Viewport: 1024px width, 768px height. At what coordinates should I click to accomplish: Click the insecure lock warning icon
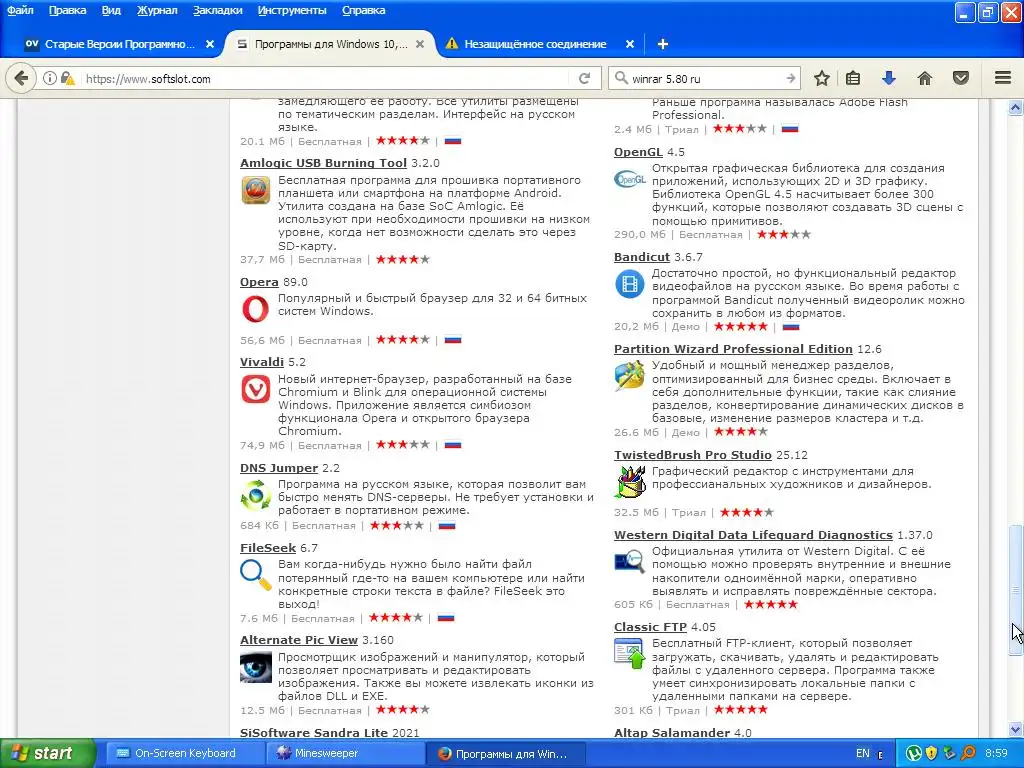(x=68, y=78)
